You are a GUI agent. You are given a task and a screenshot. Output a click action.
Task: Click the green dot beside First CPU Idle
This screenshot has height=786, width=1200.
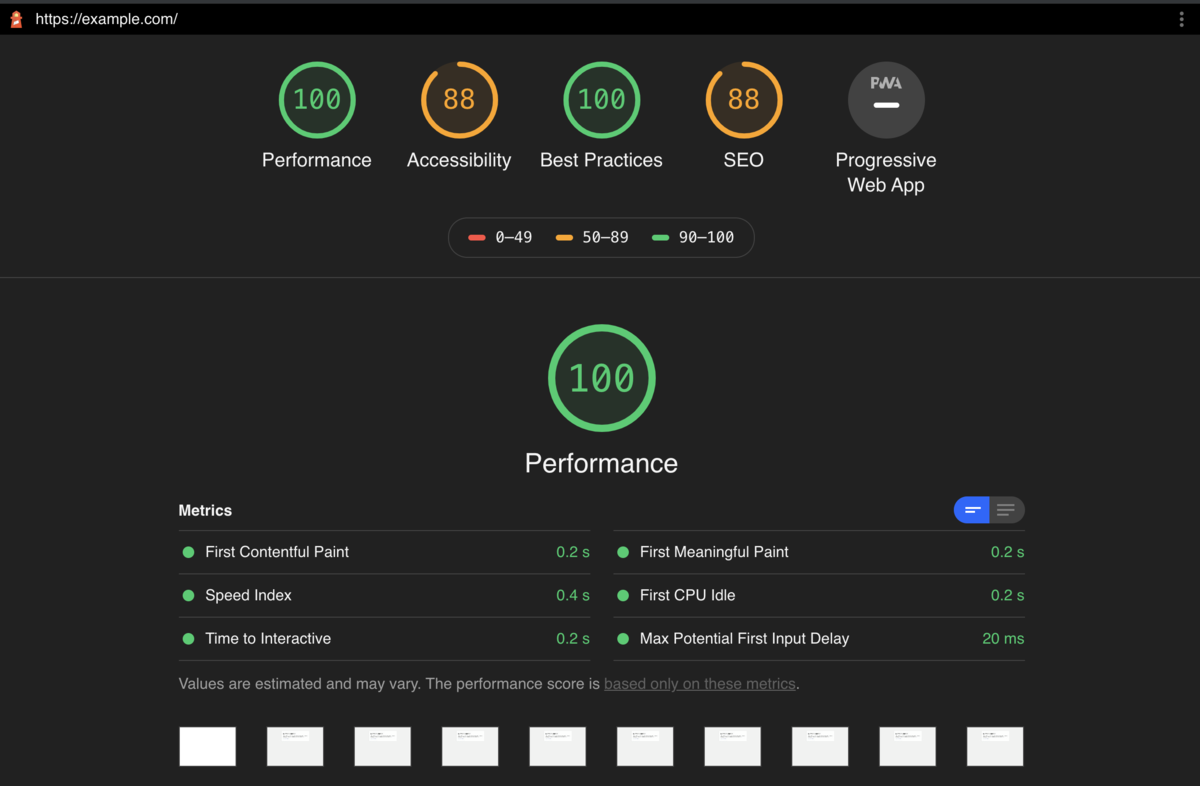[623, 595]
